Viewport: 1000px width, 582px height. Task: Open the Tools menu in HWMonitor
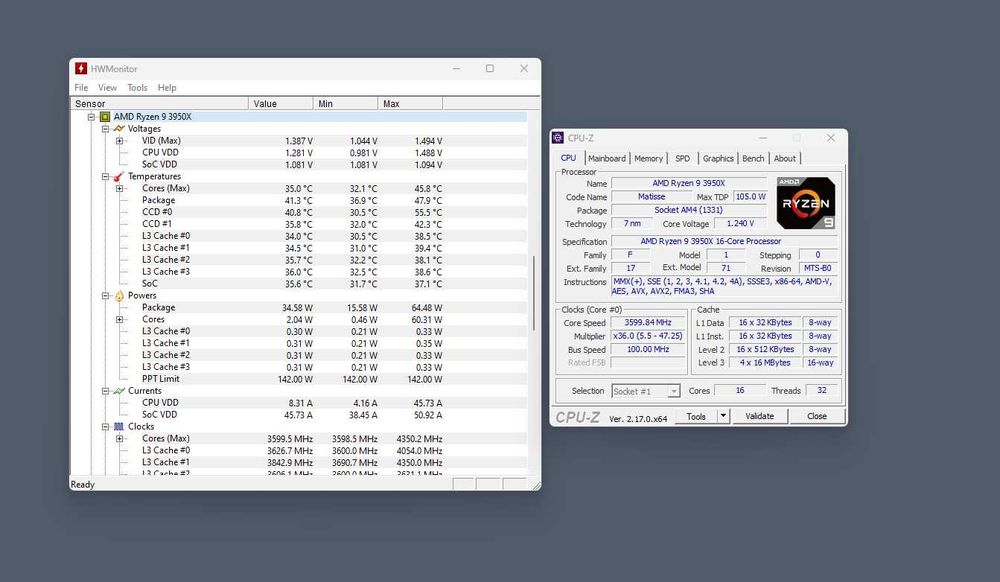137,87
